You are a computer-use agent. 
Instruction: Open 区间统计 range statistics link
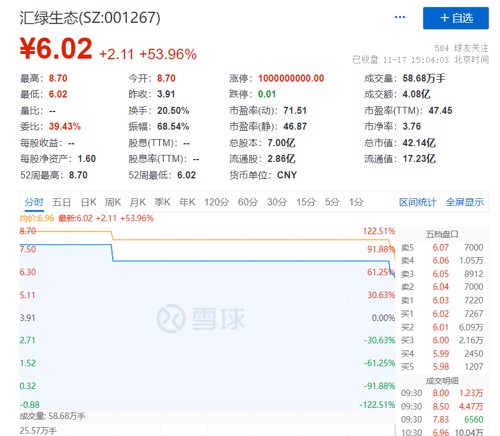pyautogui.click(x=417, y=202)
